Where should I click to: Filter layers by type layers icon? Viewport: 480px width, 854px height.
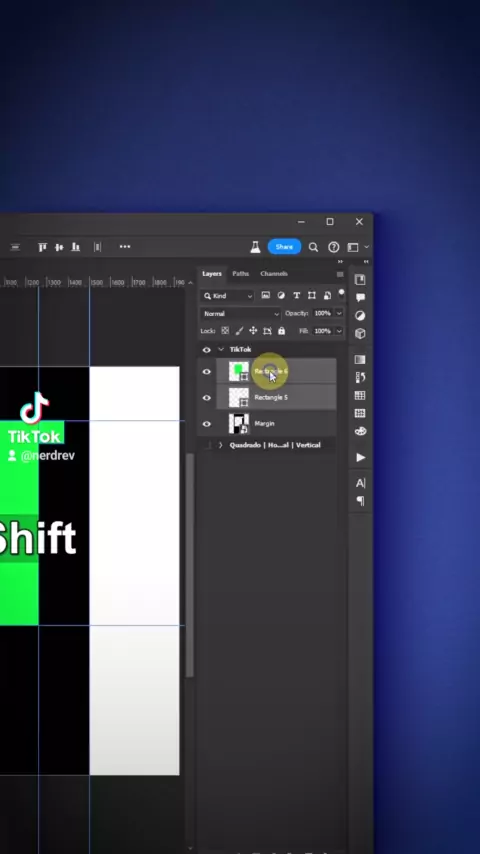click(x=296, y=295)
